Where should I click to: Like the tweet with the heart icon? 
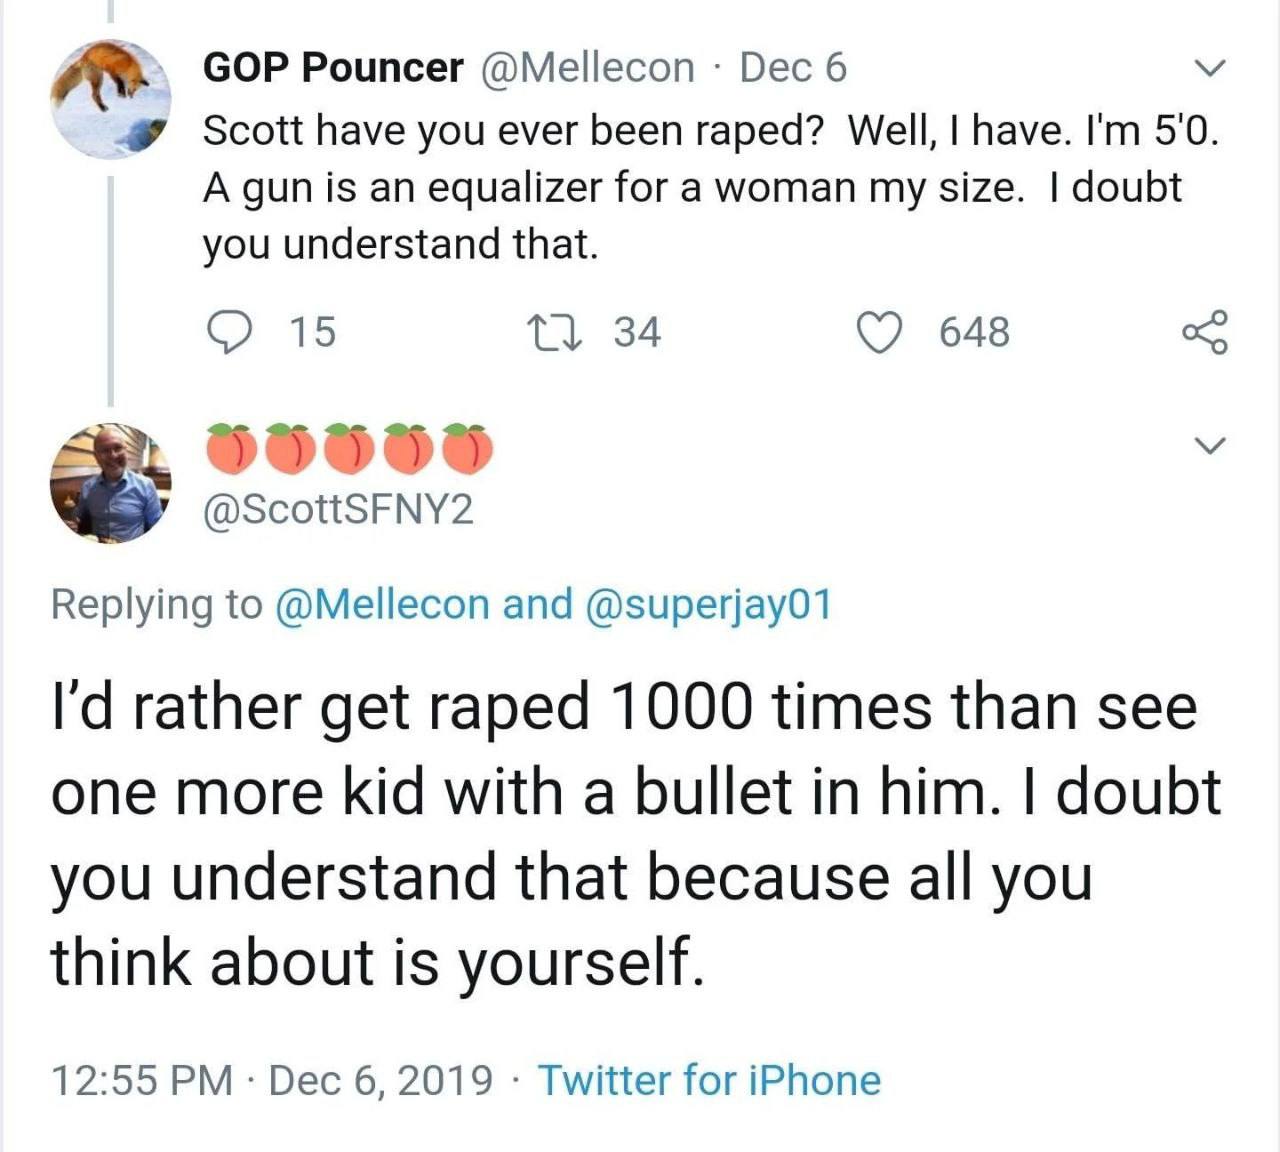tap(881, 332)
